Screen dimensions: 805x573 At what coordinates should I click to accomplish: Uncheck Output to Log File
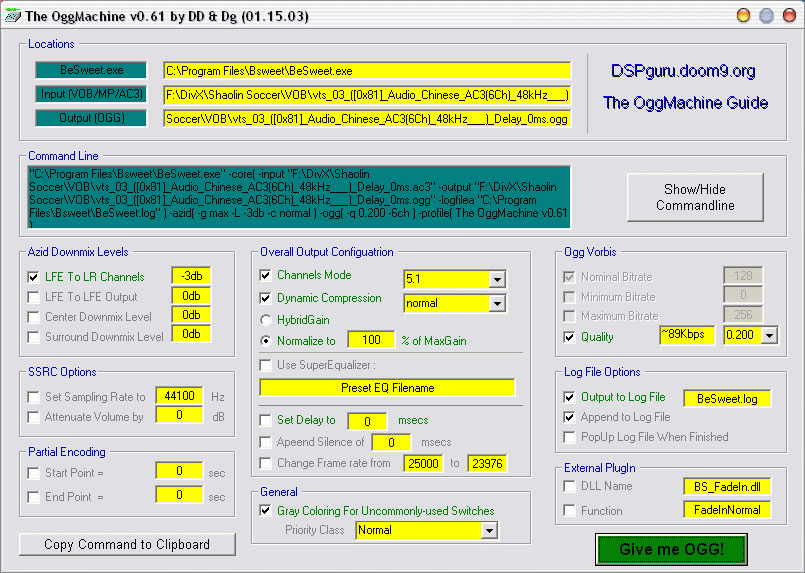tap(569, 397)
